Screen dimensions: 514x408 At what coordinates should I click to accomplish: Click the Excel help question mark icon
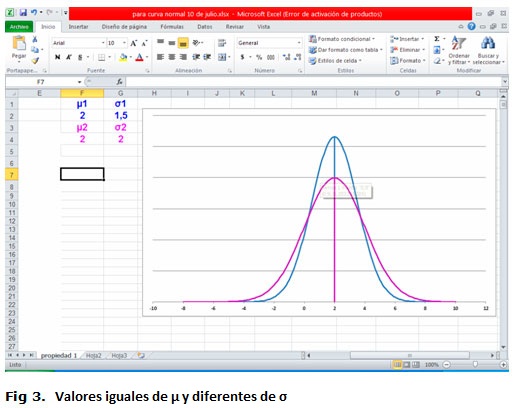pyautogui.click(x=471, y=26)
